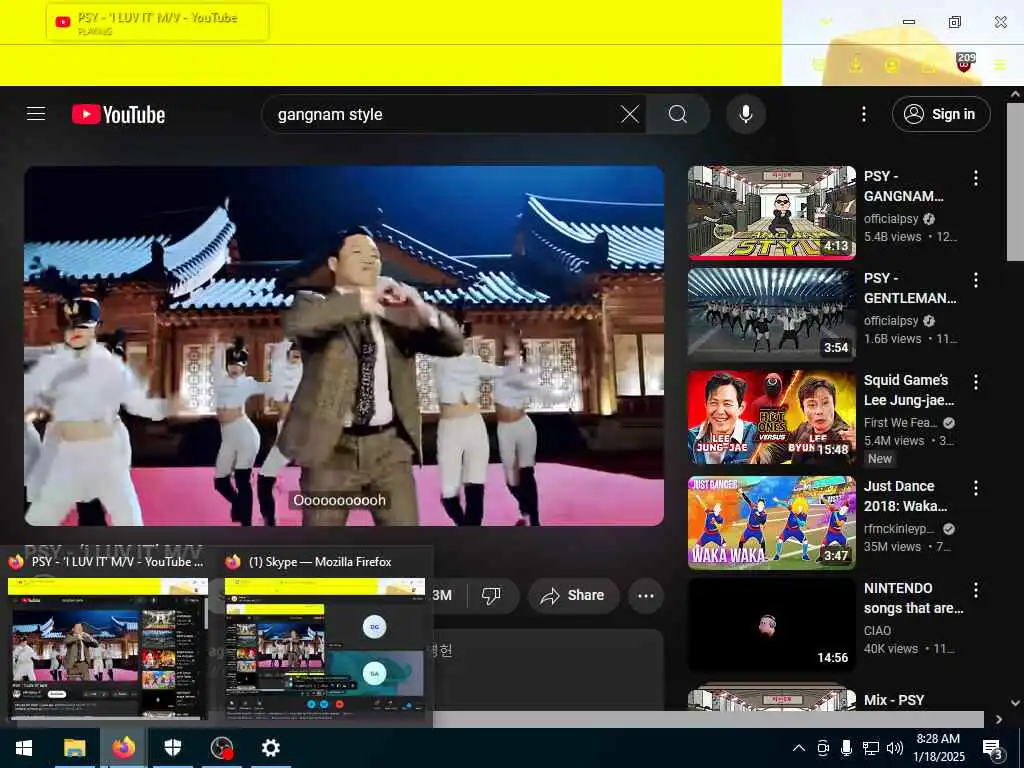Viewport: 1024px width, 768px height.
Task: Click the horizontal scrollbar right arrow
Action: pyautogui.click(x=999, y=719)
